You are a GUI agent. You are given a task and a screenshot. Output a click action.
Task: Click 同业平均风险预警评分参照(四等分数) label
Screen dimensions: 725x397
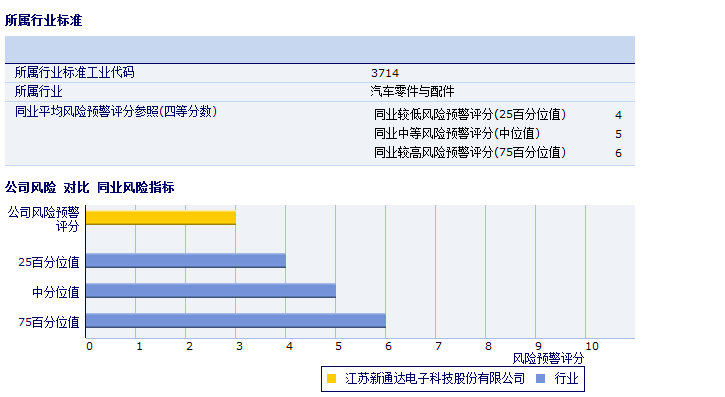point(116,112)
